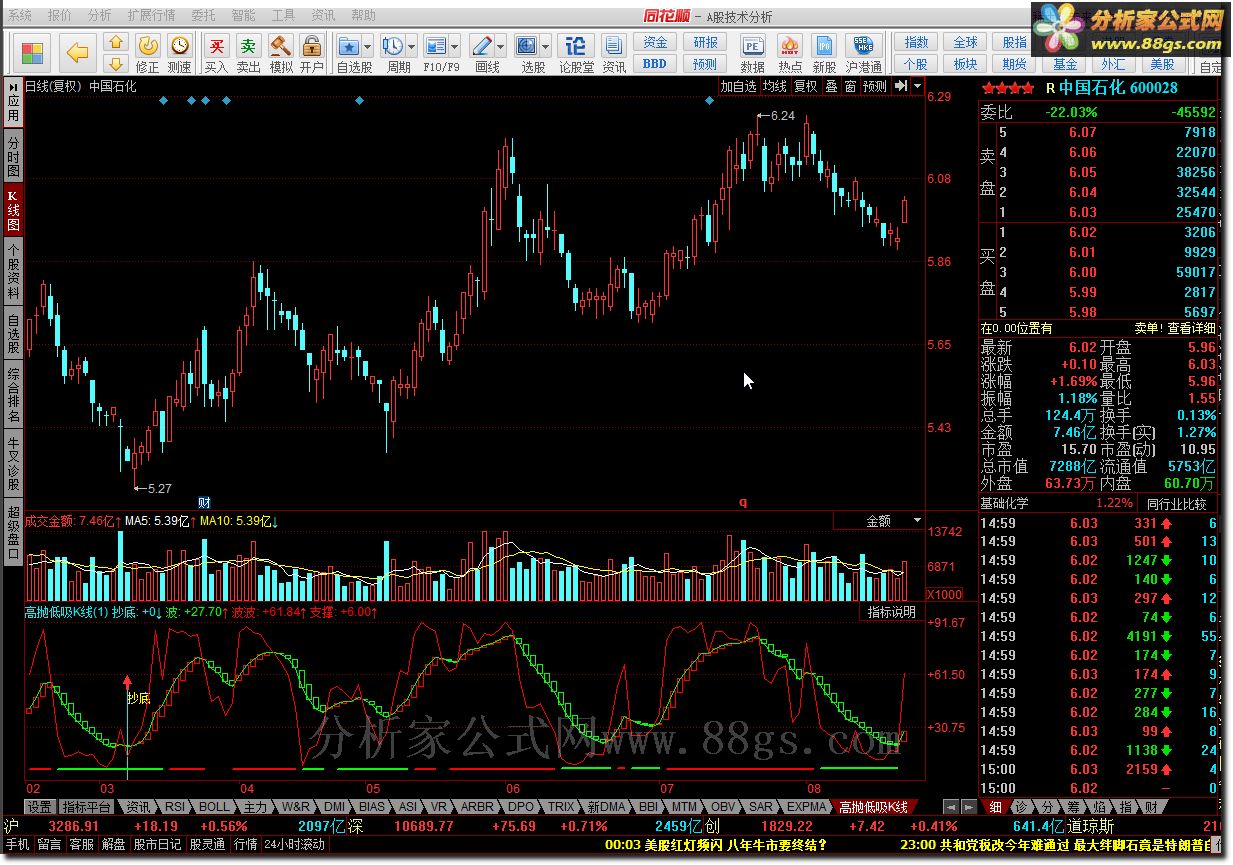Viewport: 1233px width, 865px height.
Task: Expand the 画线 drawing dropdown arrow
Action: (x=500, y=46)
